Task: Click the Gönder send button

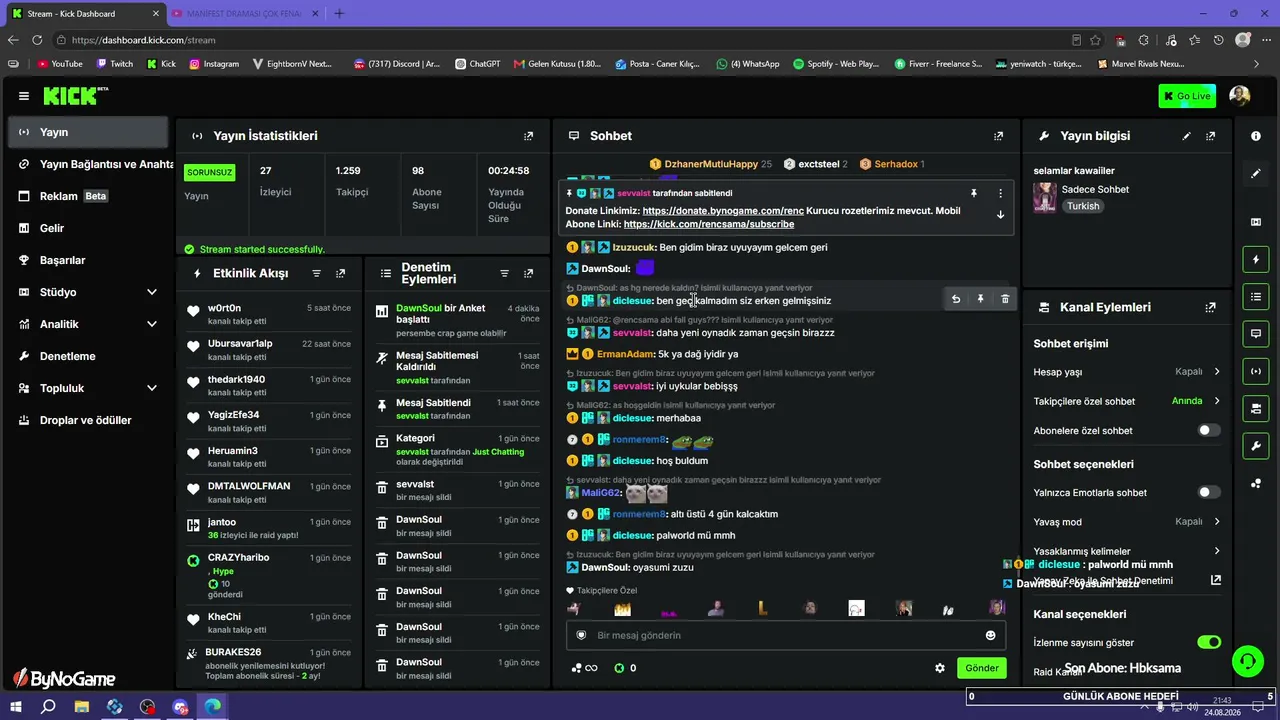Action: [x=981, y=668]
